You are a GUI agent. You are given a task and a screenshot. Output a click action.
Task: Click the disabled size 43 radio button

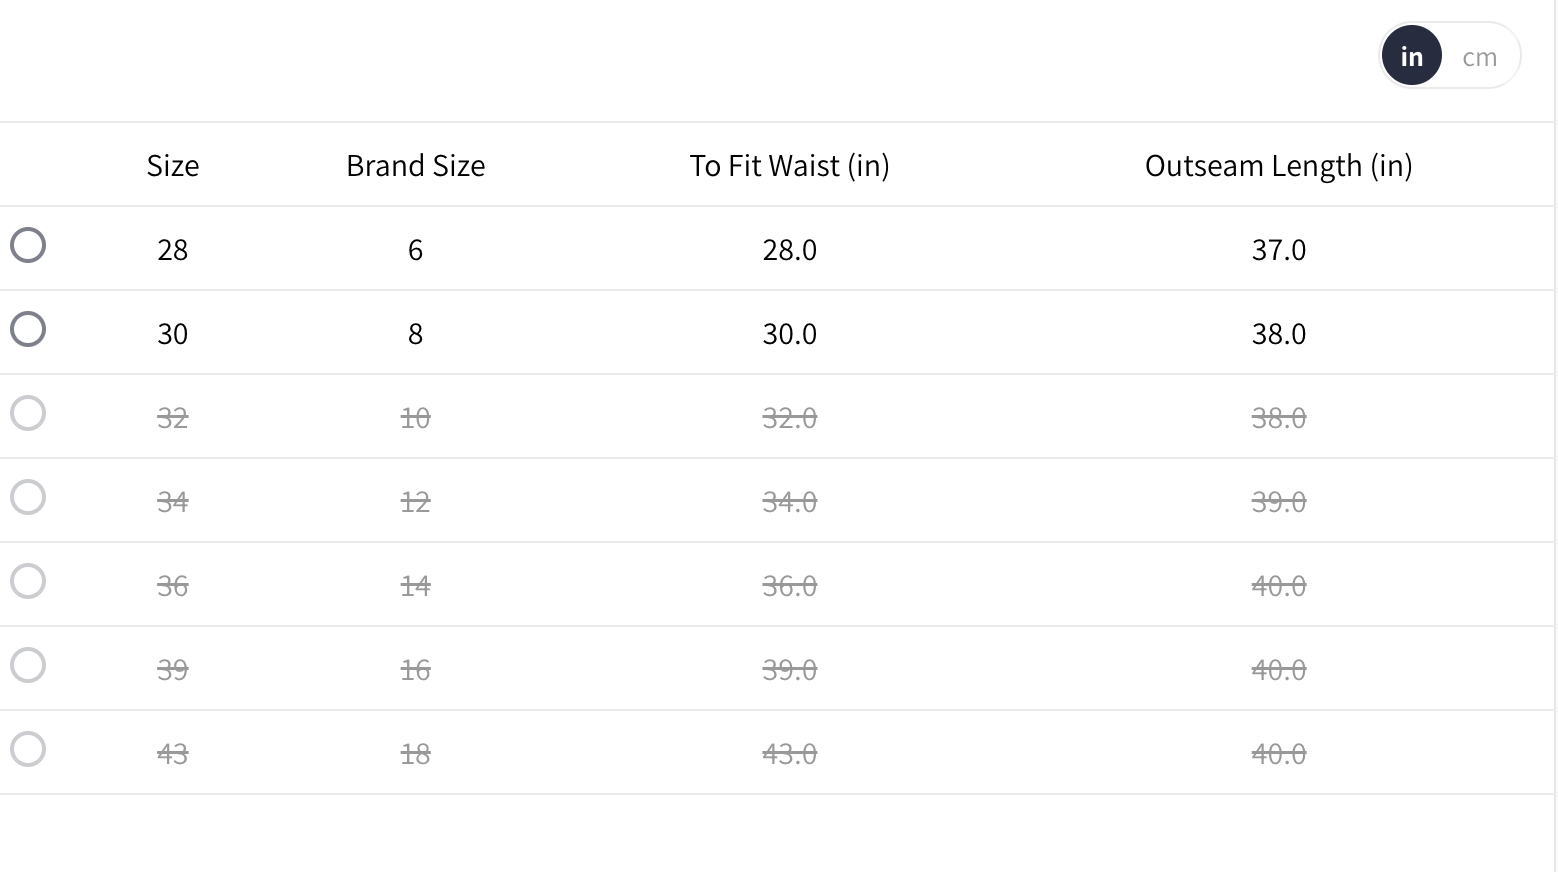pos(28,749)
